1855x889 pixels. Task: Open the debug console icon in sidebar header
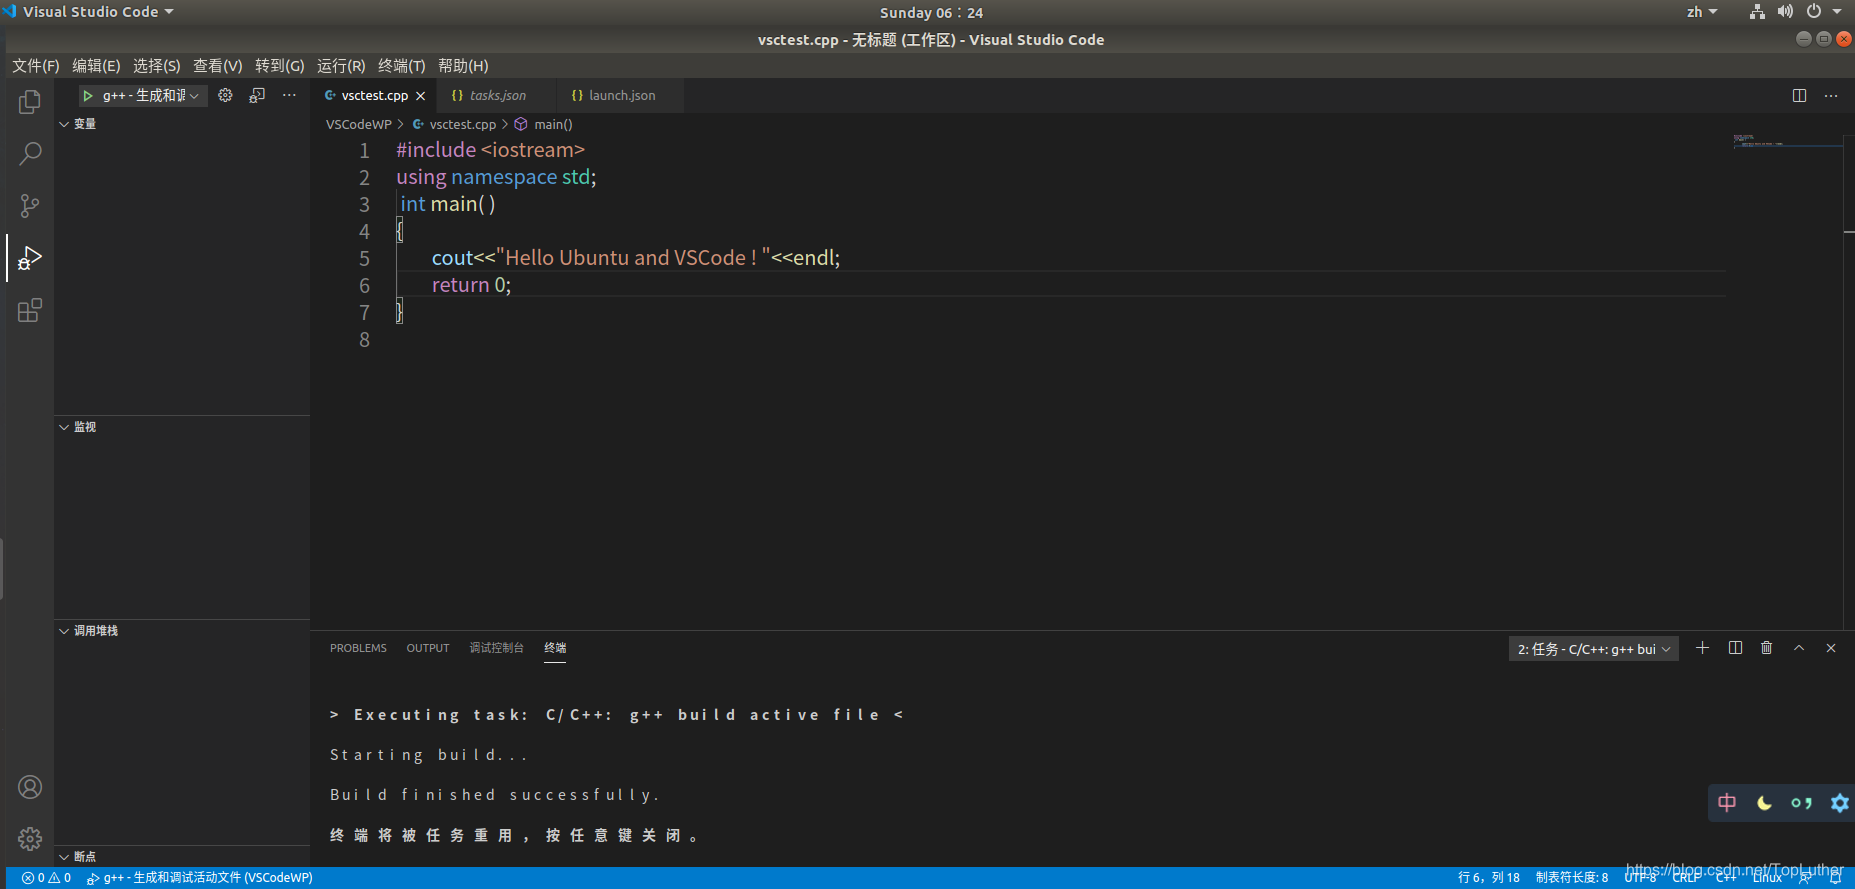(257, 95)
